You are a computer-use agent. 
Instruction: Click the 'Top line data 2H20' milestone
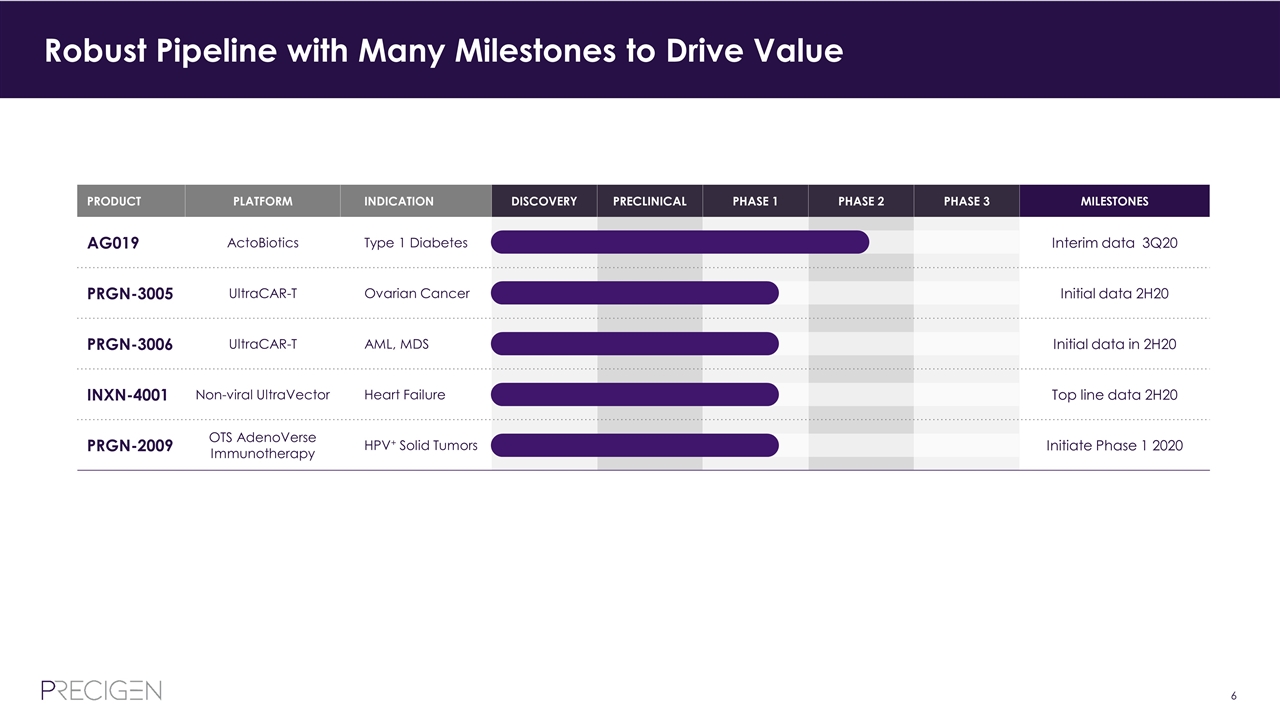(x=1114, y=395)
